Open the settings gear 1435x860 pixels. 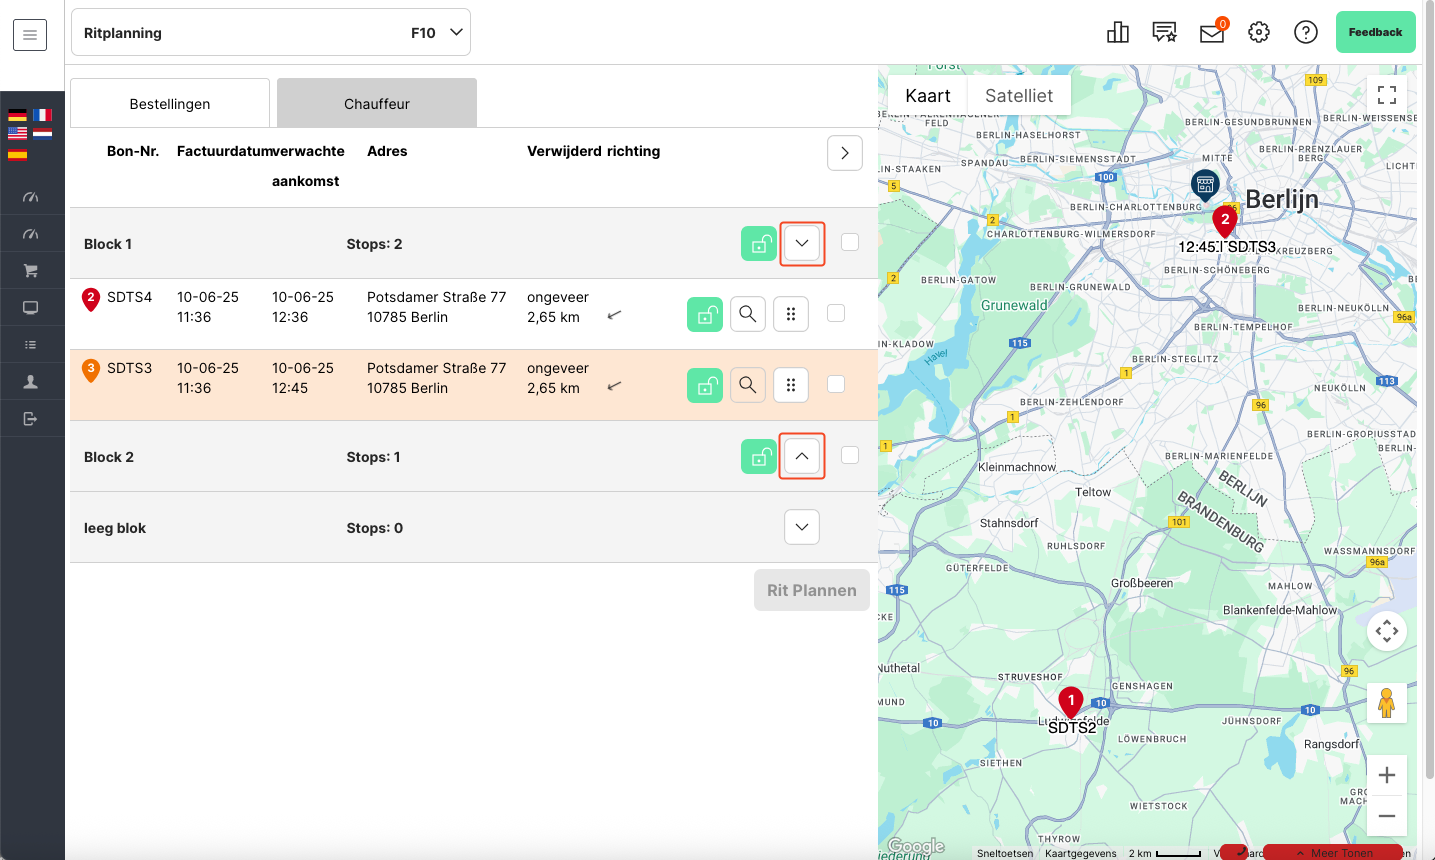click(x=1259, y=33)
